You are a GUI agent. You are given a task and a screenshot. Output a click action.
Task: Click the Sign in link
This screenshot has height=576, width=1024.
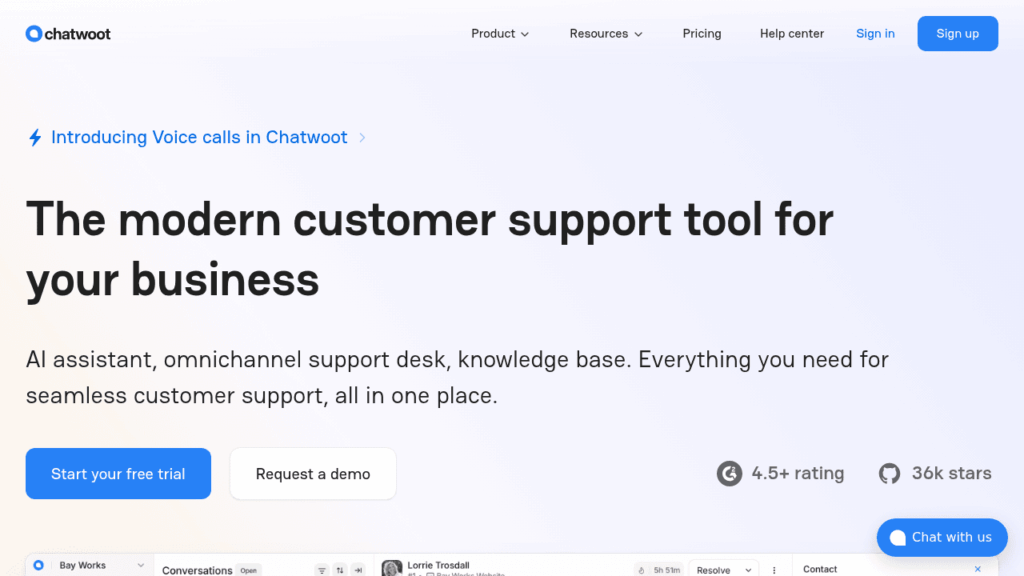tap(875, 33)
